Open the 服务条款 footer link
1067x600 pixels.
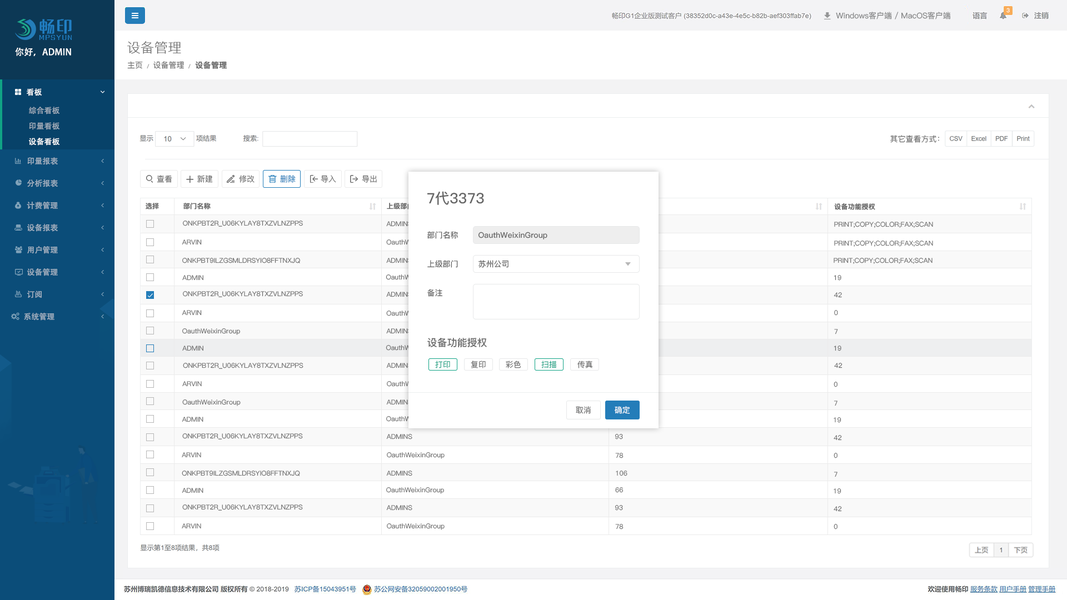[x=983, y=589]
